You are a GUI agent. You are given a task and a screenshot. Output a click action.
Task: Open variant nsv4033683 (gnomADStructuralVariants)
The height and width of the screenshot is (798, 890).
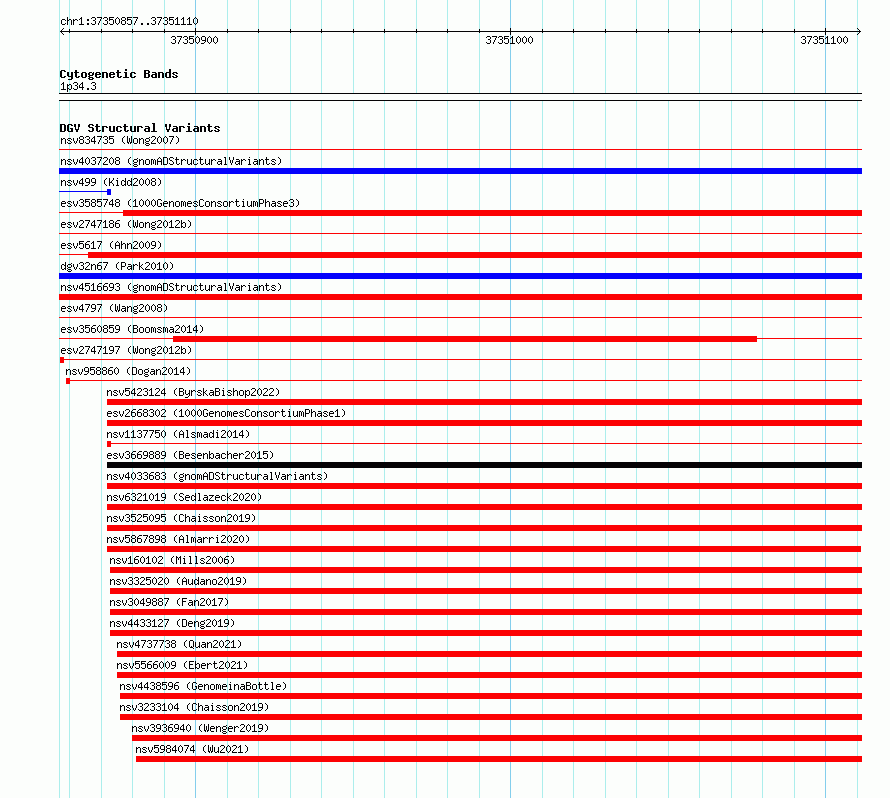click(217, 476)
